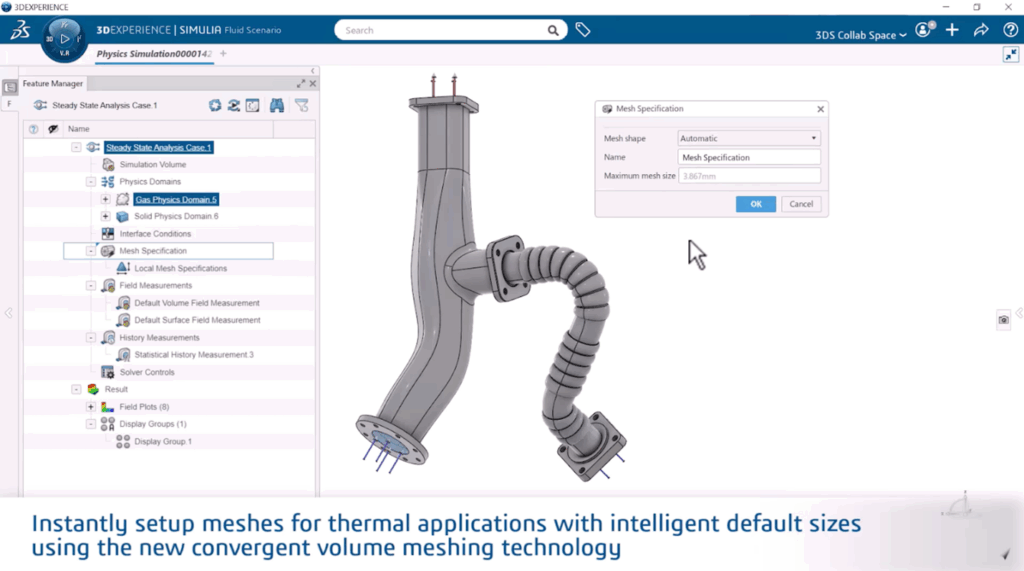Screen dimensions: 1024x571
Task: Expand the Gas Physics Domain.5 node
Action: [106, 199]
